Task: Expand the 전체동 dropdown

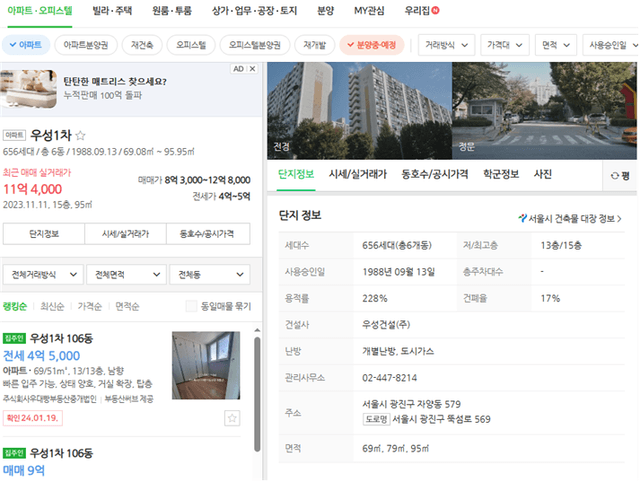Action: 210,274
